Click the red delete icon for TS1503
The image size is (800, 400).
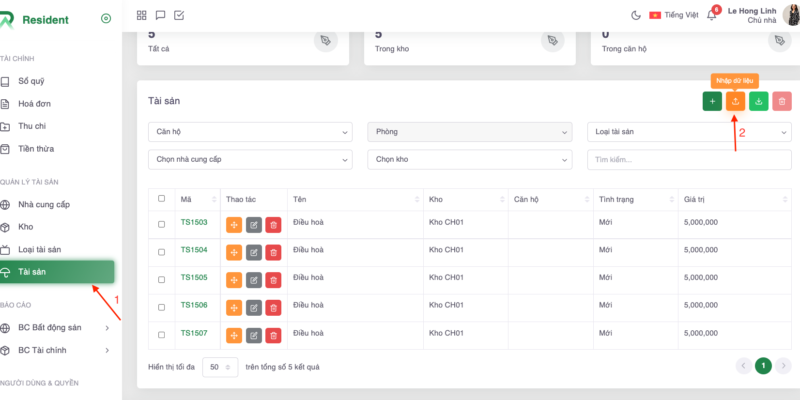pos(273,223)
